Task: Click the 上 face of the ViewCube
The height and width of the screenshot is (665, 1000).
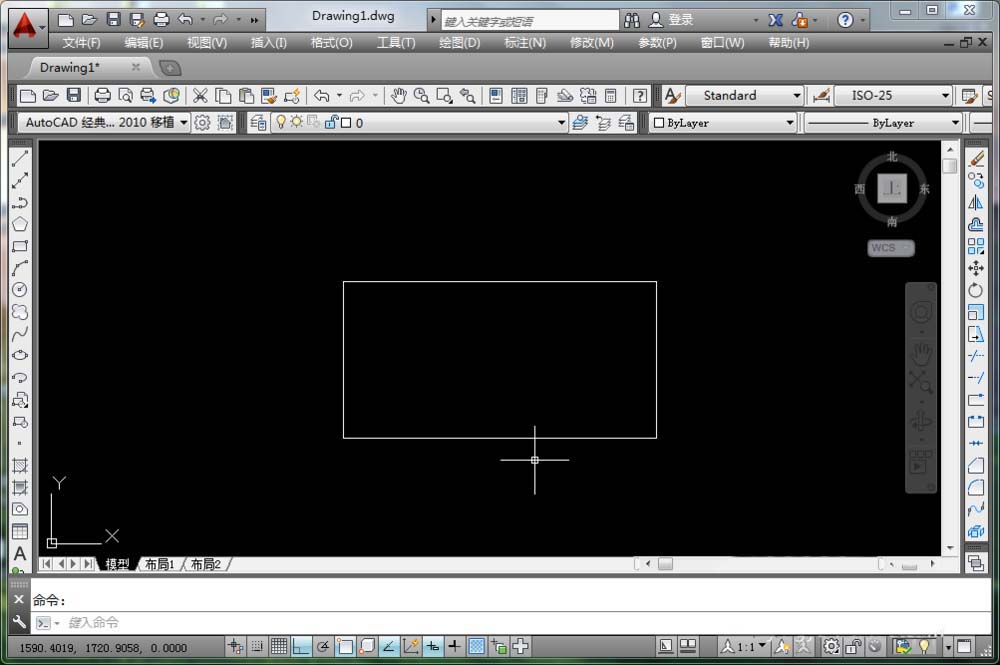Action: pyautogui.click(x=892, y=188)
